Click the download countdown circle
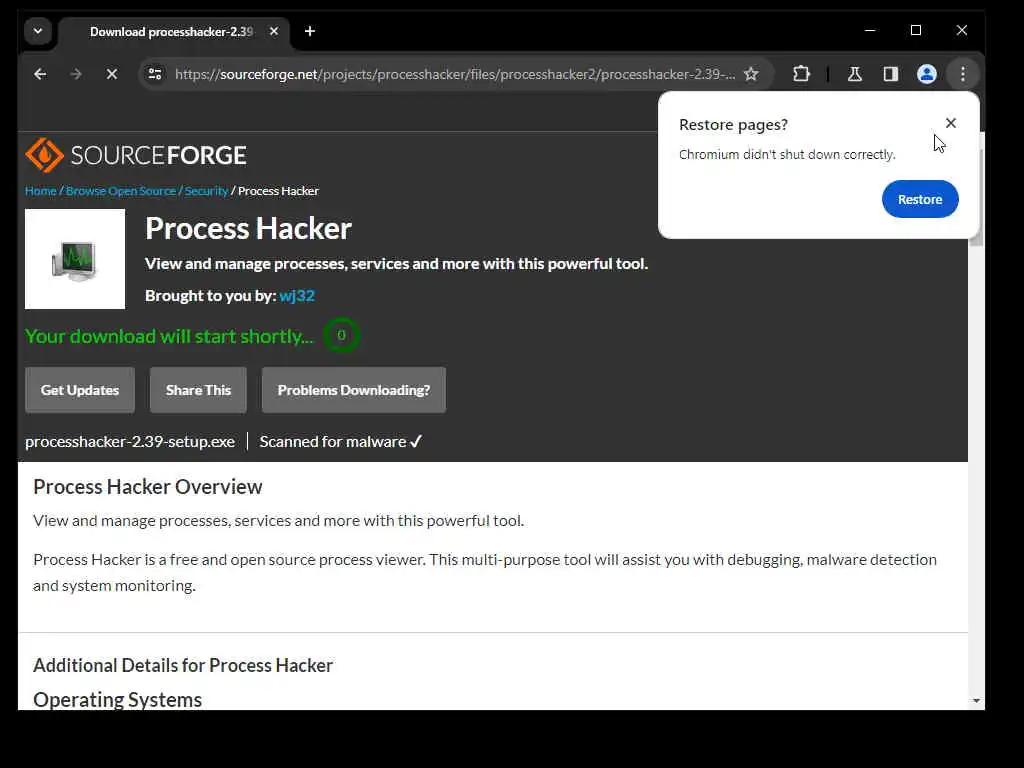Image resolution: width=1024 pixels, height=768 pixels. point(341,336)
